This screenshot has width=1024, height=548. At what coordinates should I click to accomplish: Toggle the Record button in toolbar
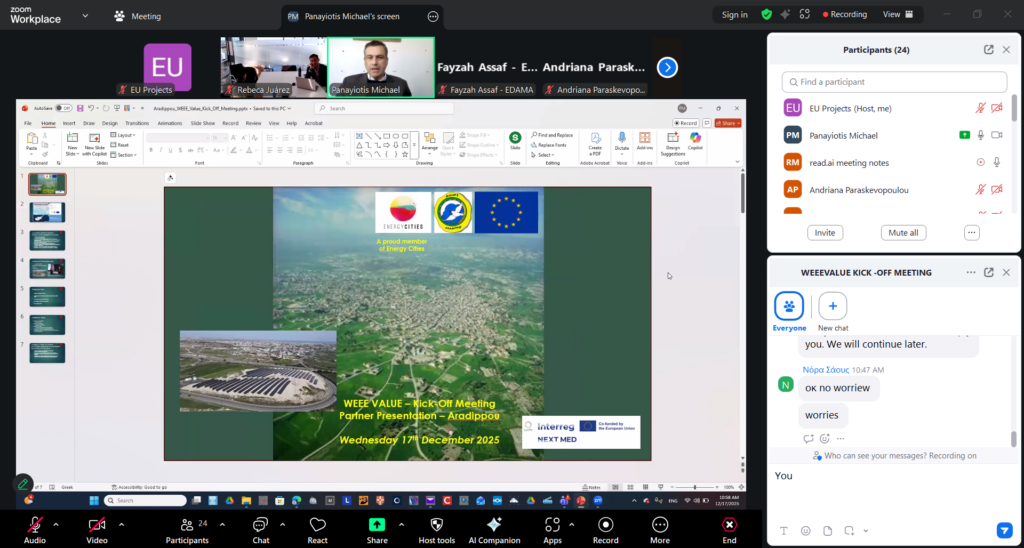point(605,525)
